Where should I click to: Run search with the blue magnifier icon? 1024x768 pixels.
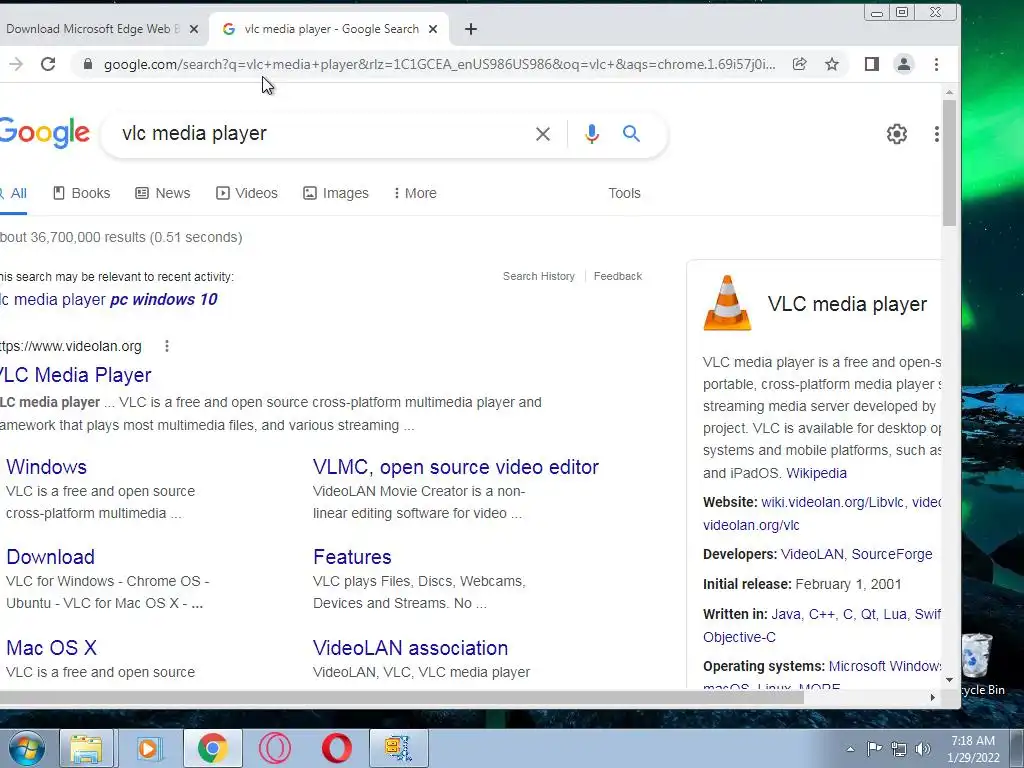pyautogui.click(x=631, y=134)
